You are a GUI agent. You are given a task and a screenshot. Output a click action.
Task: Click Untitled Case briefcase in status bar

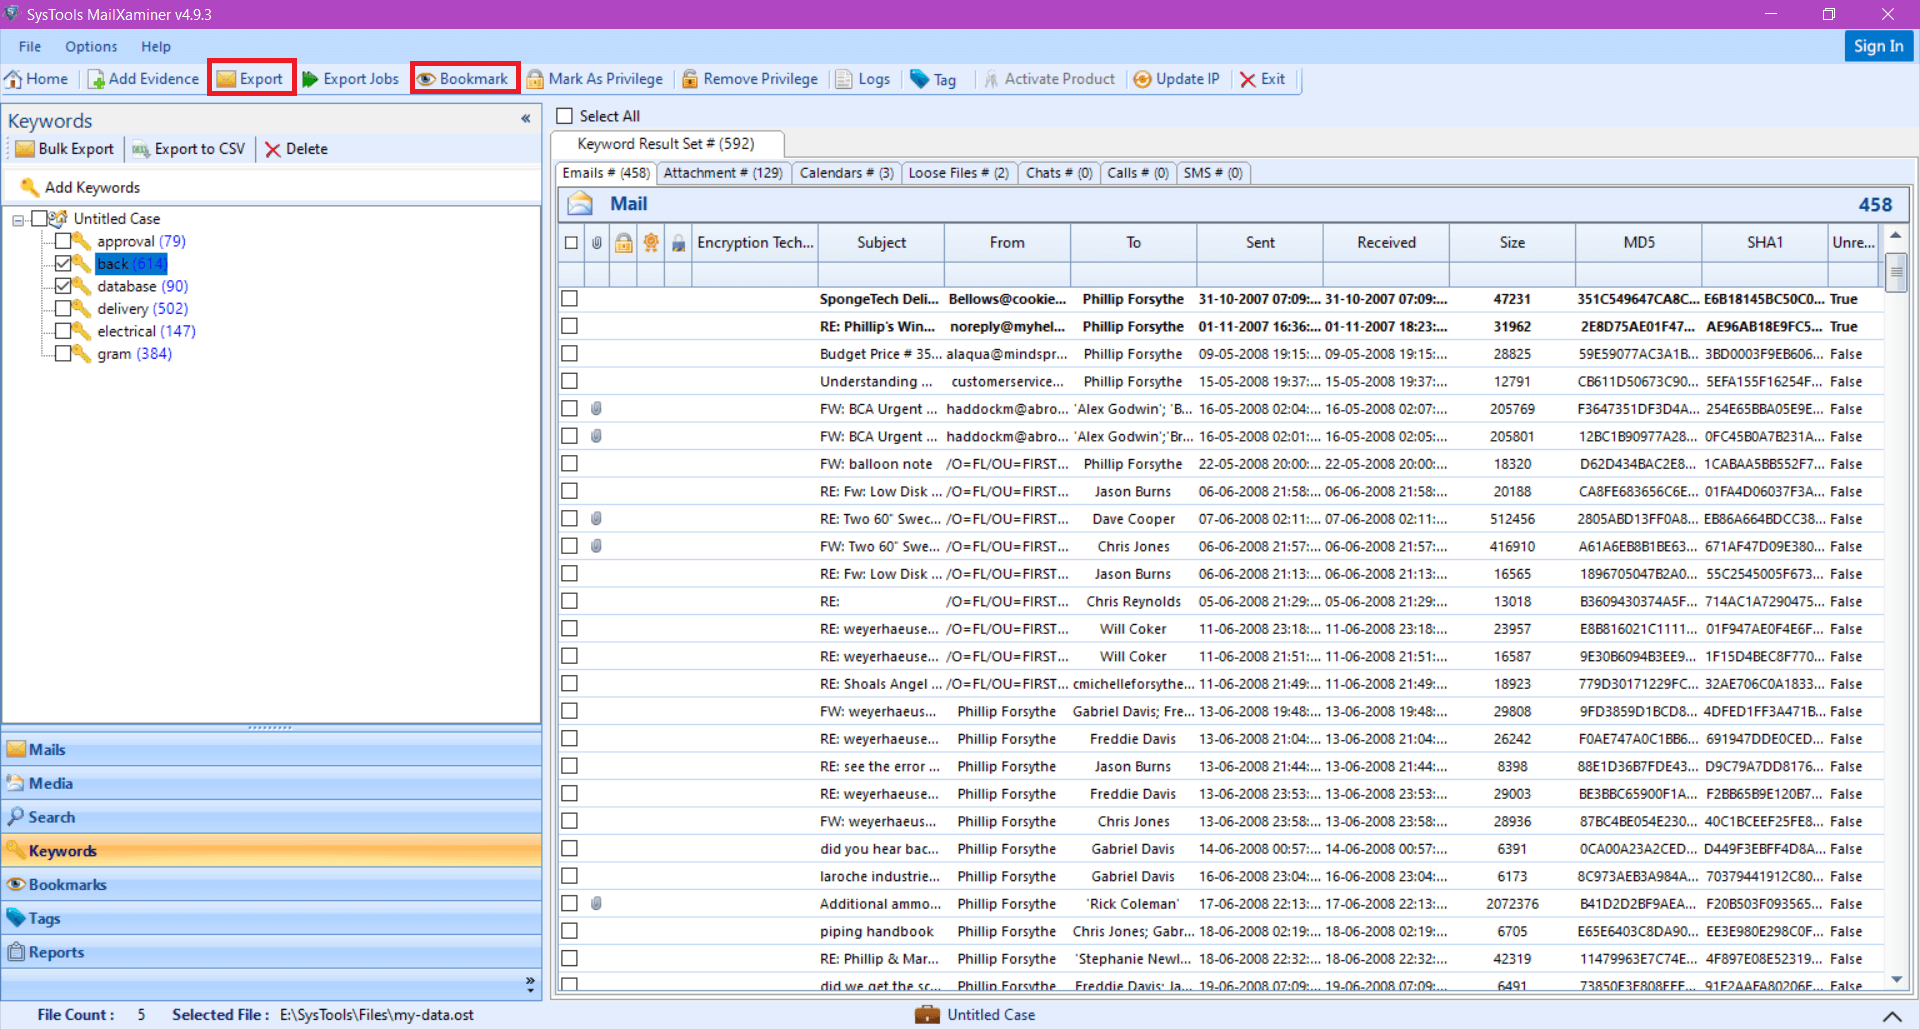[x=927, y=1014]
